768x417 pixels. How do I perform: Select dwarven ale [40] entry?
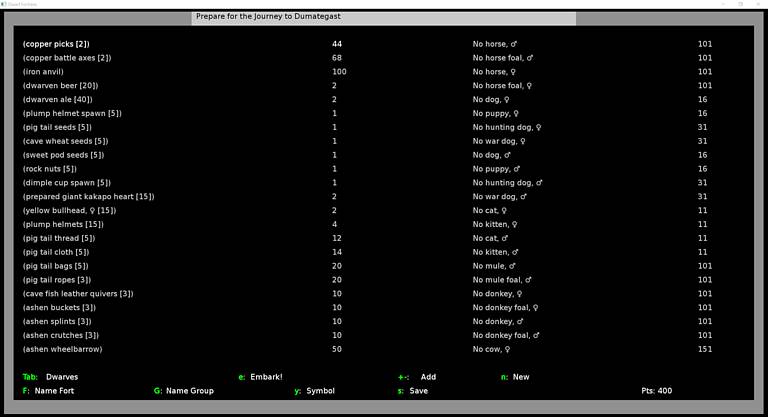57,99
